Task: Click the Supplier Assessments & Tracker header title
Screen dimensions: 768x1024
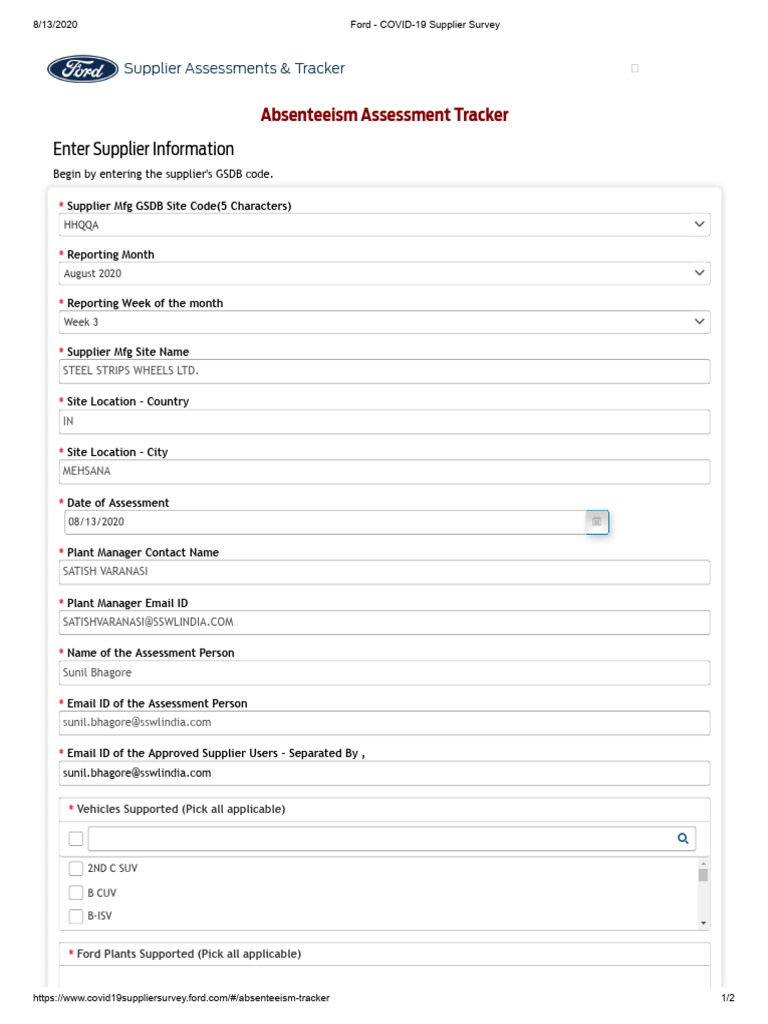Action: [x=234, y=68]
